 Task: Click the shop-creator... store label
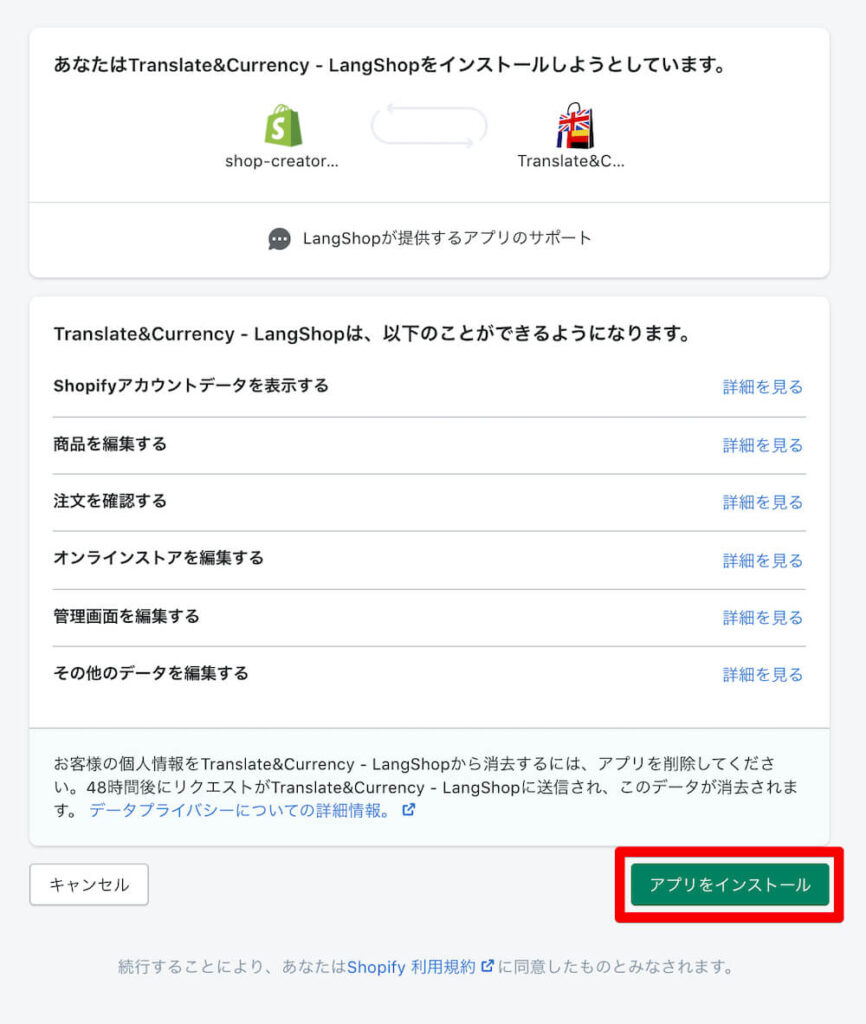click(281, 161)
